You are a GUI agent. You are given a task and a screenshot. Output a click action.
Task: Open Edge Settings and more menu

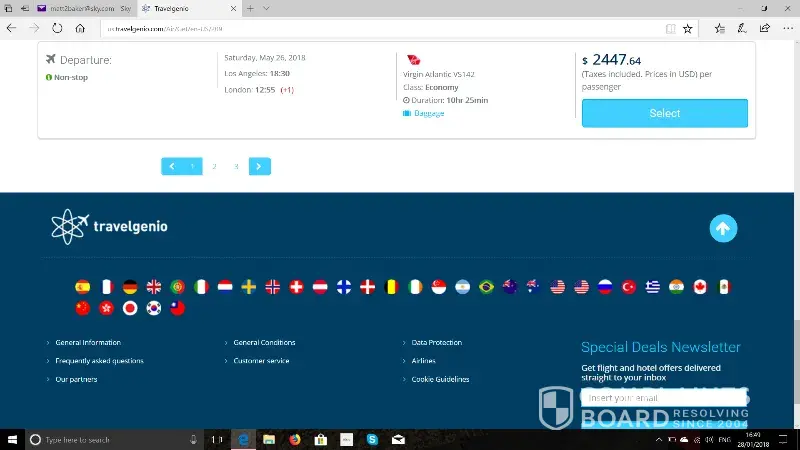pos(788,29)
